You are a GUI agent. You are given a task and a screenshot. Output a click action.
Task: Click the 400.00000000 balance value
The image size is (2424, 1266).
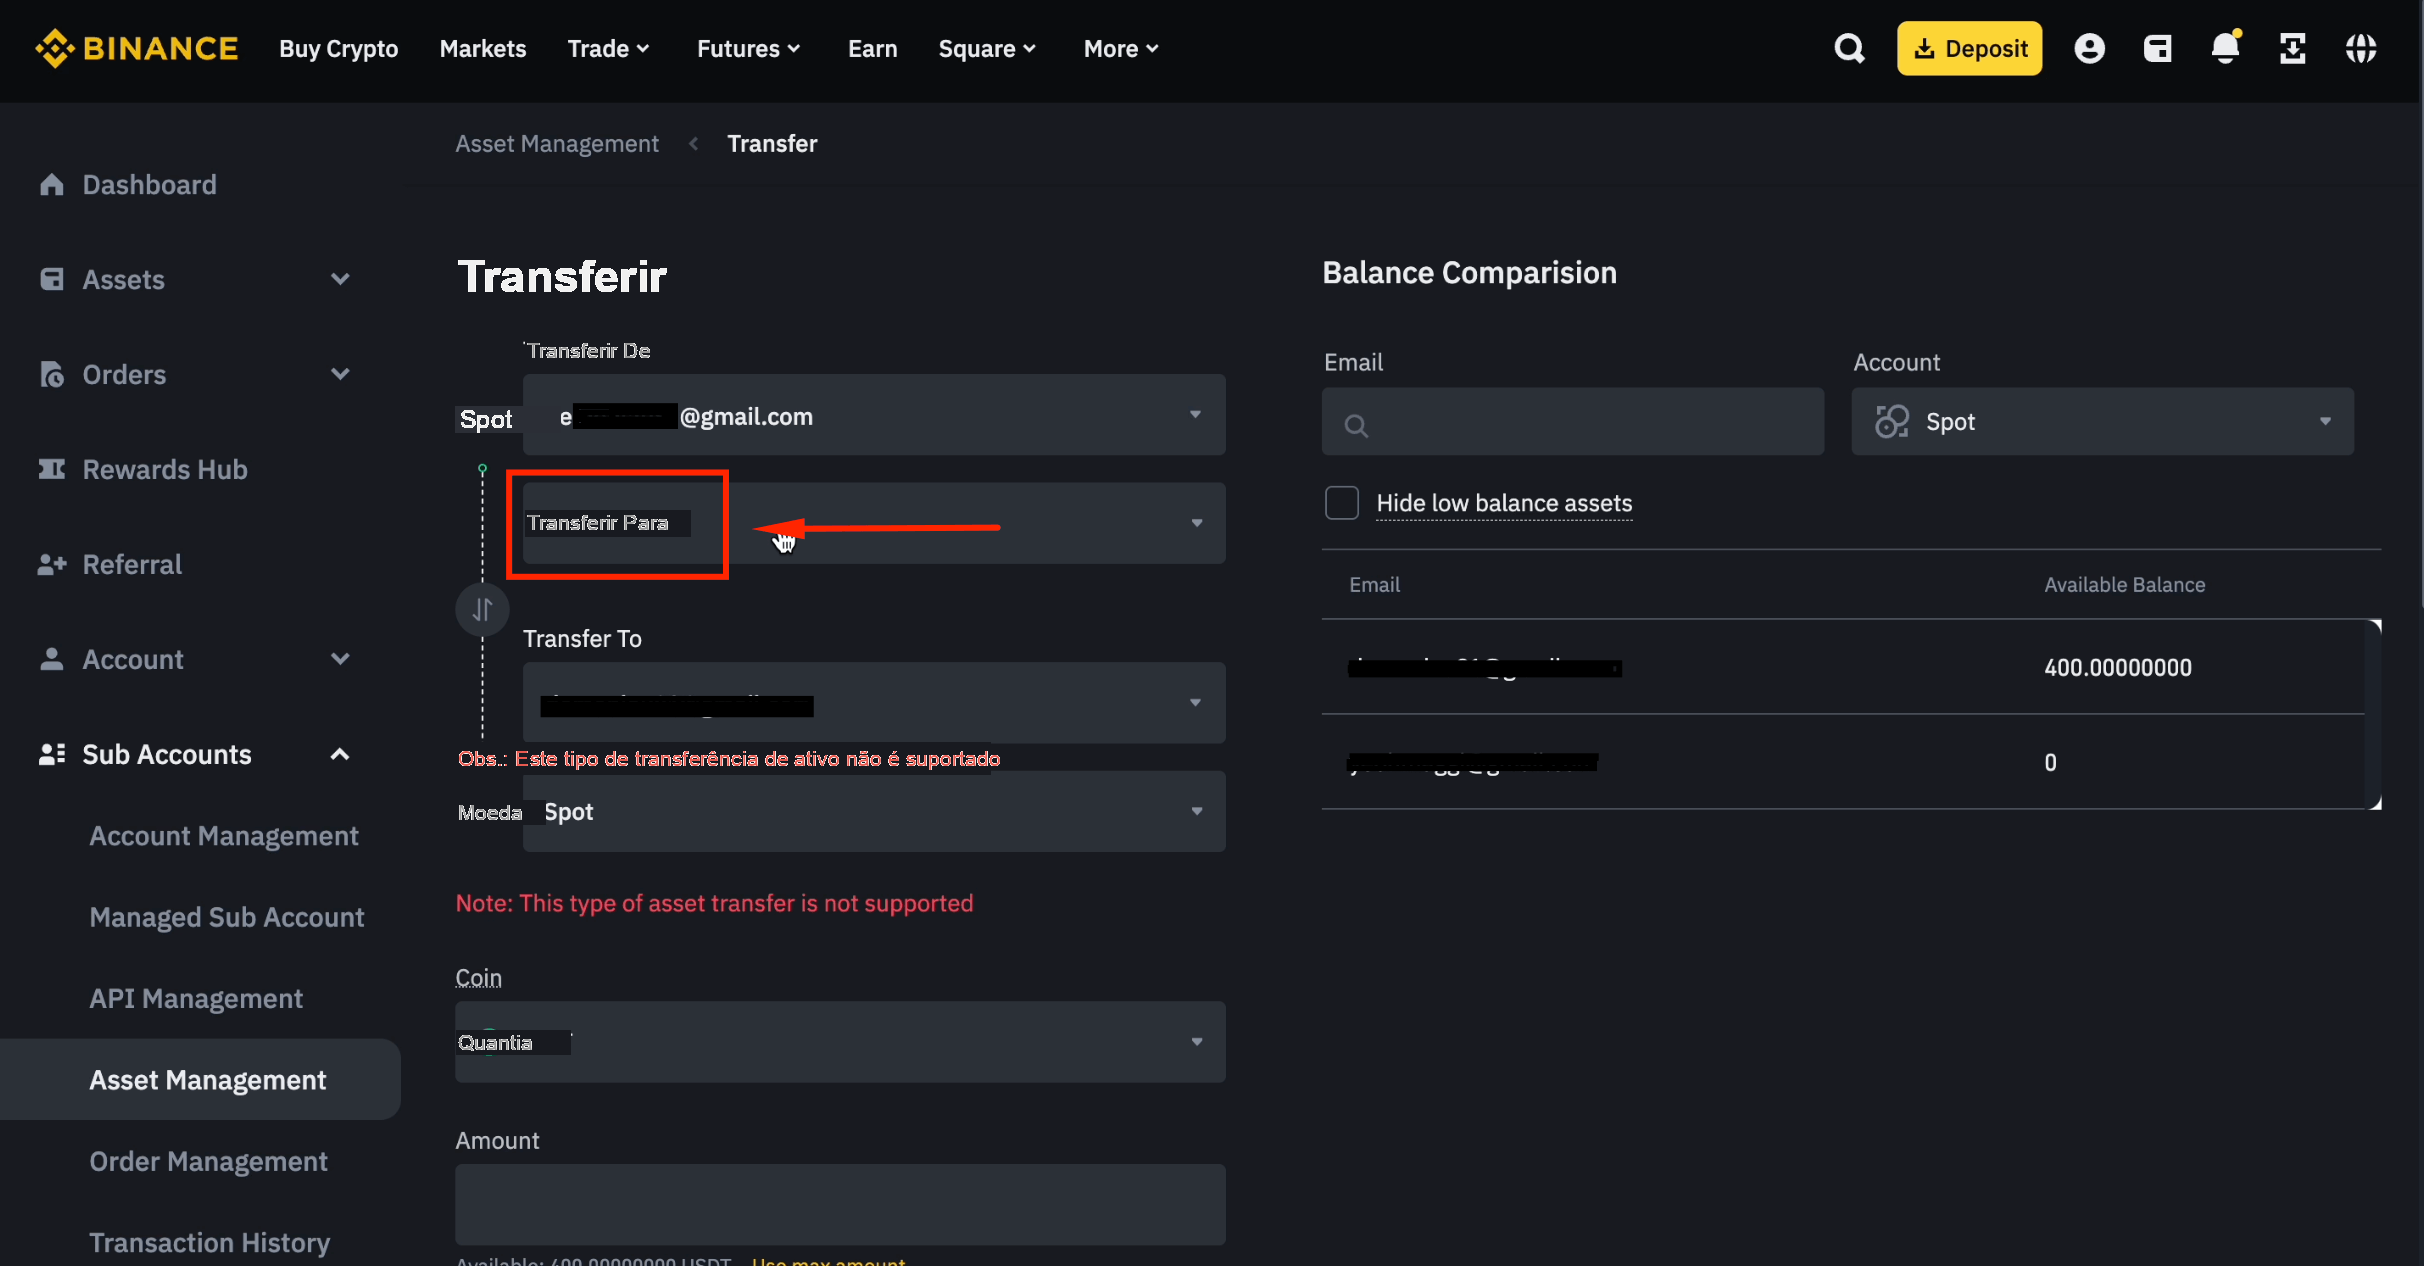coord(2118,667)
